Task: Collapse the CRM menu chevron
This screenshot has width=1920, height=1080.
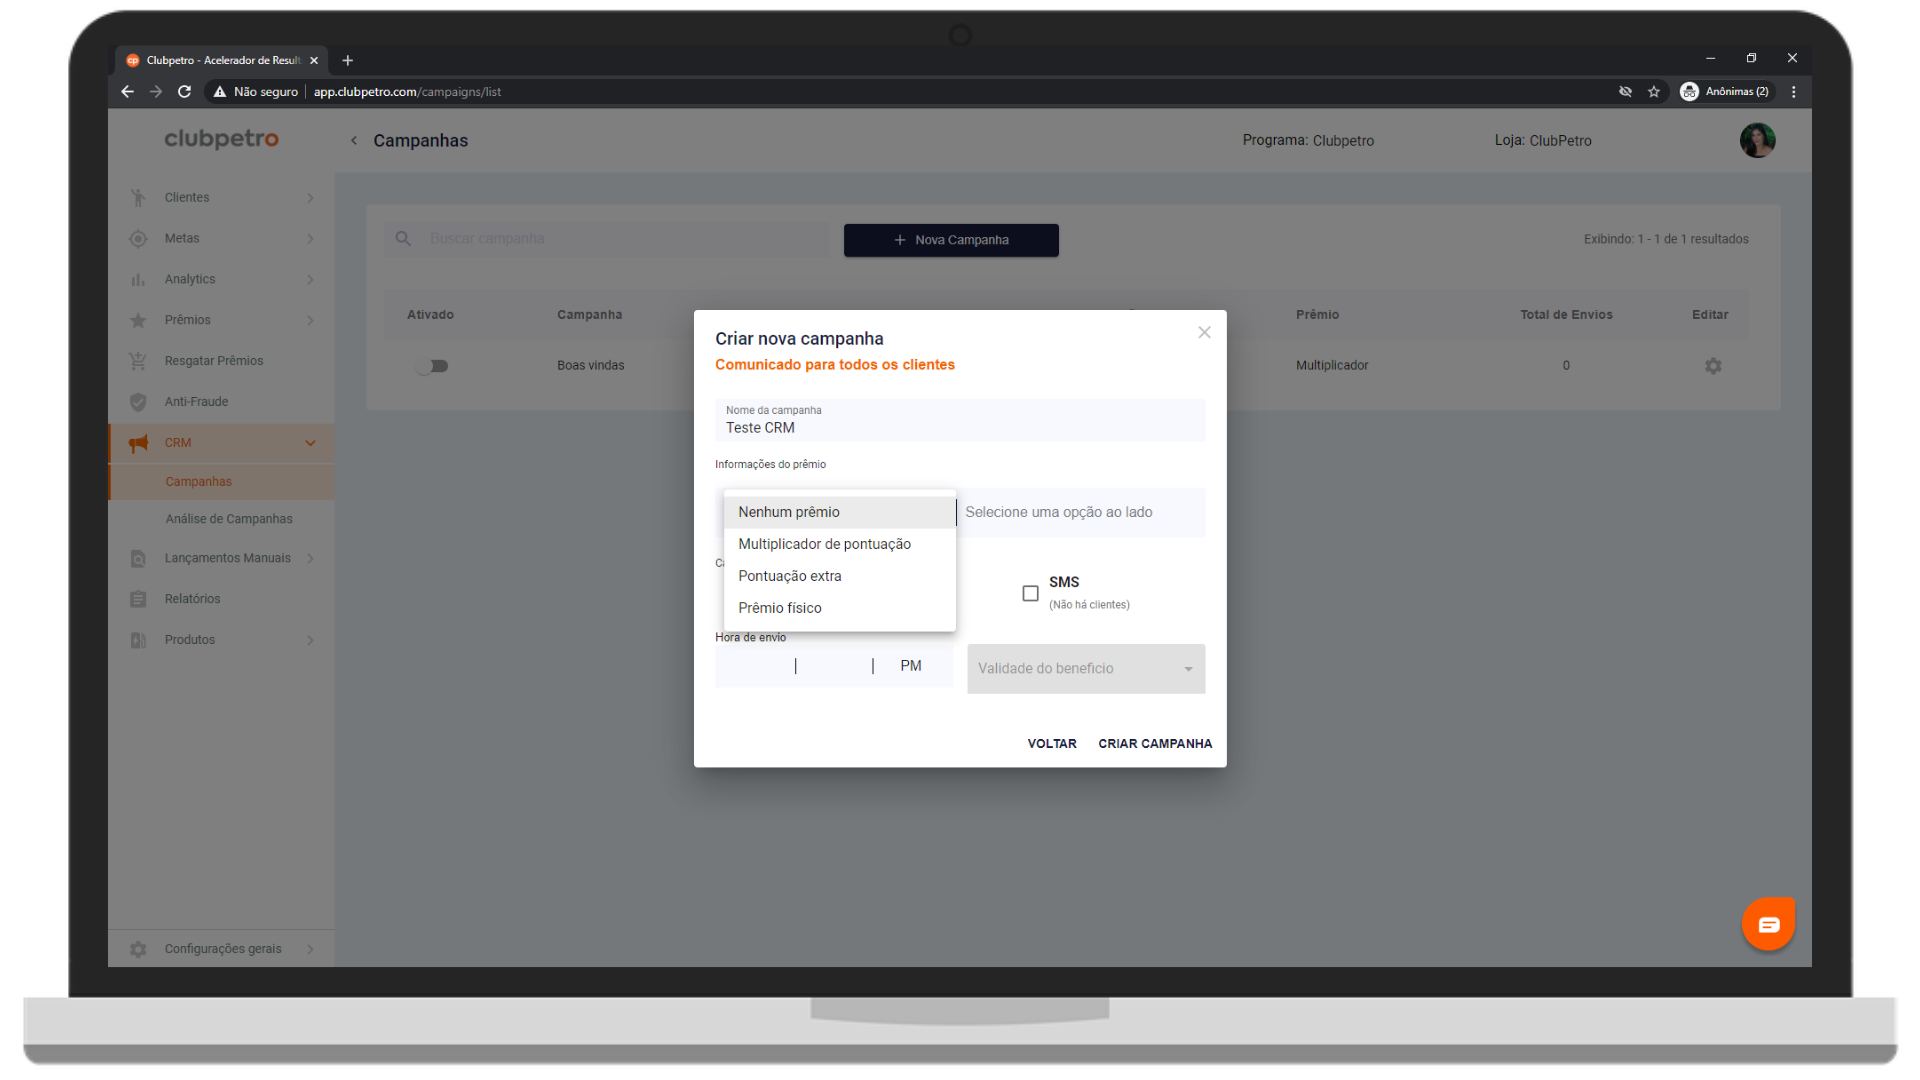Action: (x=310, y=443)
